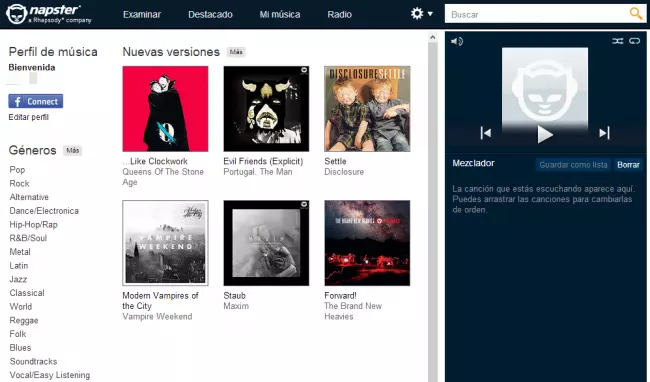Mute audio with the speaker icon
The image size is (650, 382).
pyautogui.click(x=457, y=41)
